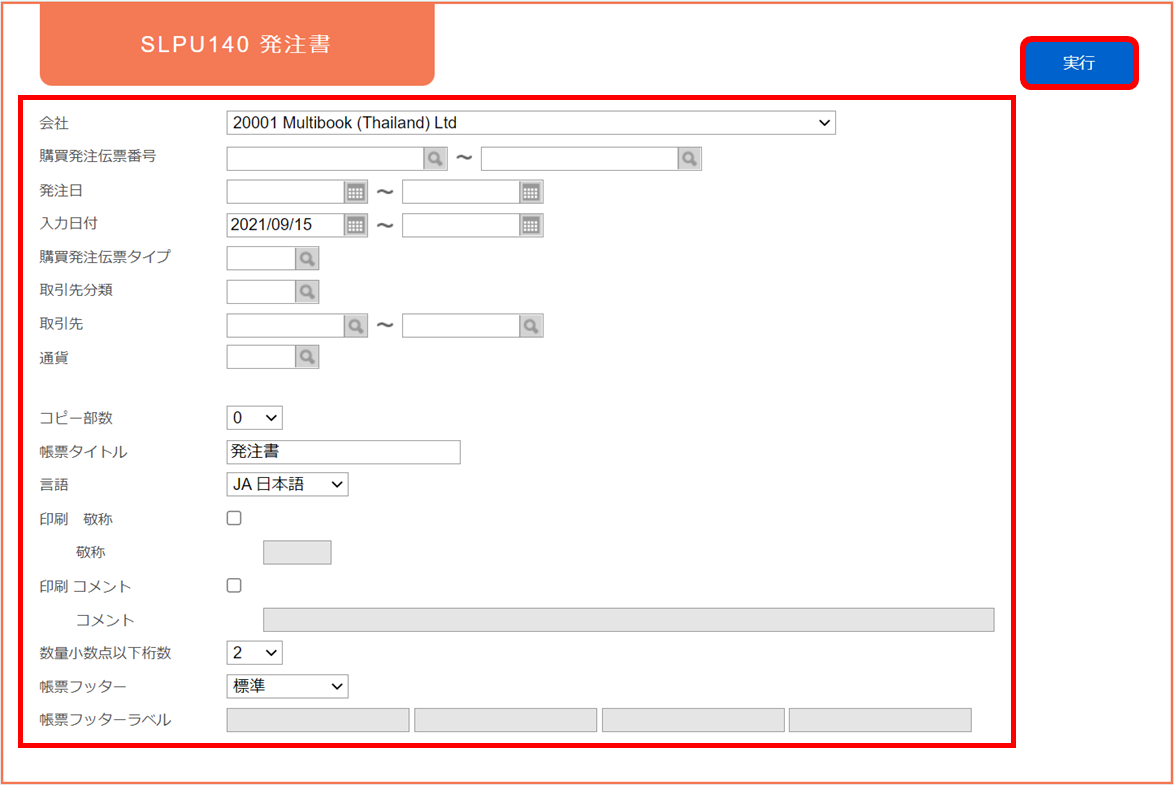The height and width of the screenshot is (785, 1174).
Task: Click the first 帳票フッターラベル box
Action: (x=318, y=720)
